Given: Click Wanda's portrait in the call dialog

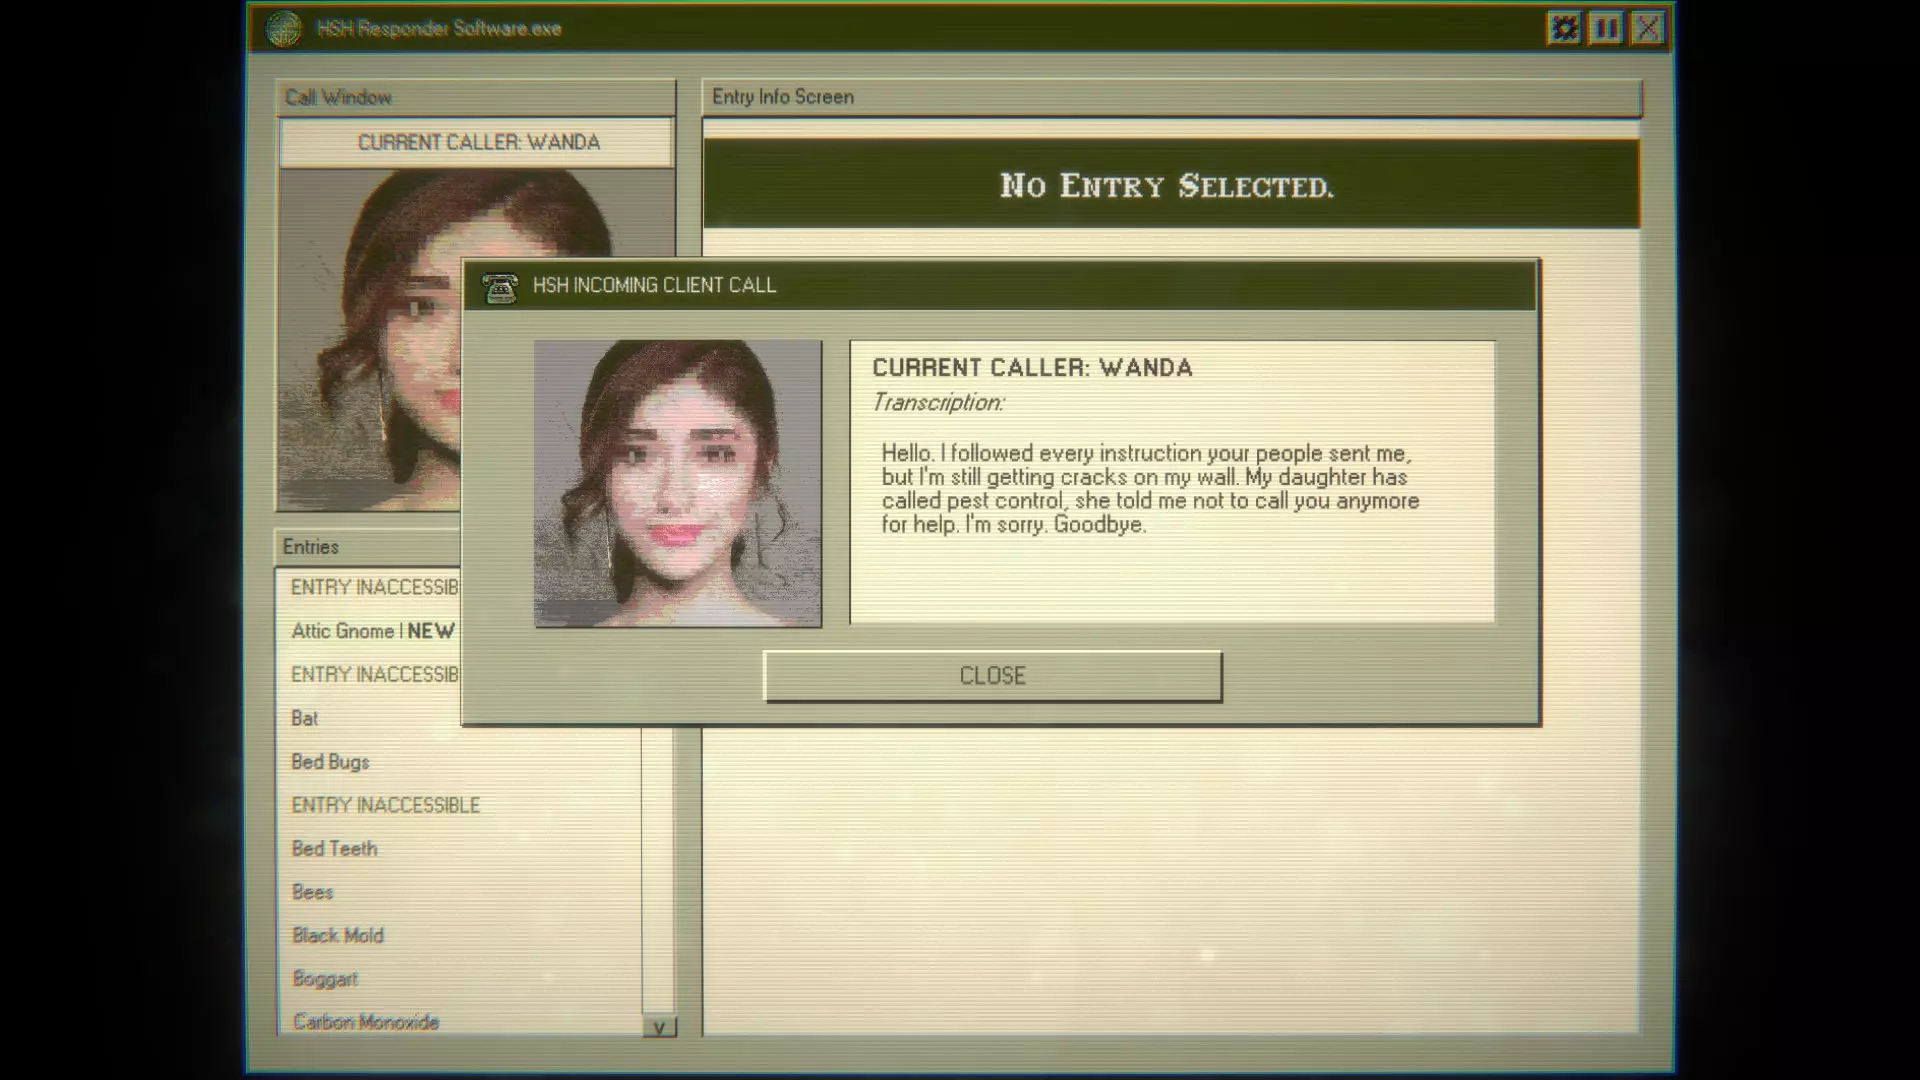Looking at the screenshot, I should 678,484.
